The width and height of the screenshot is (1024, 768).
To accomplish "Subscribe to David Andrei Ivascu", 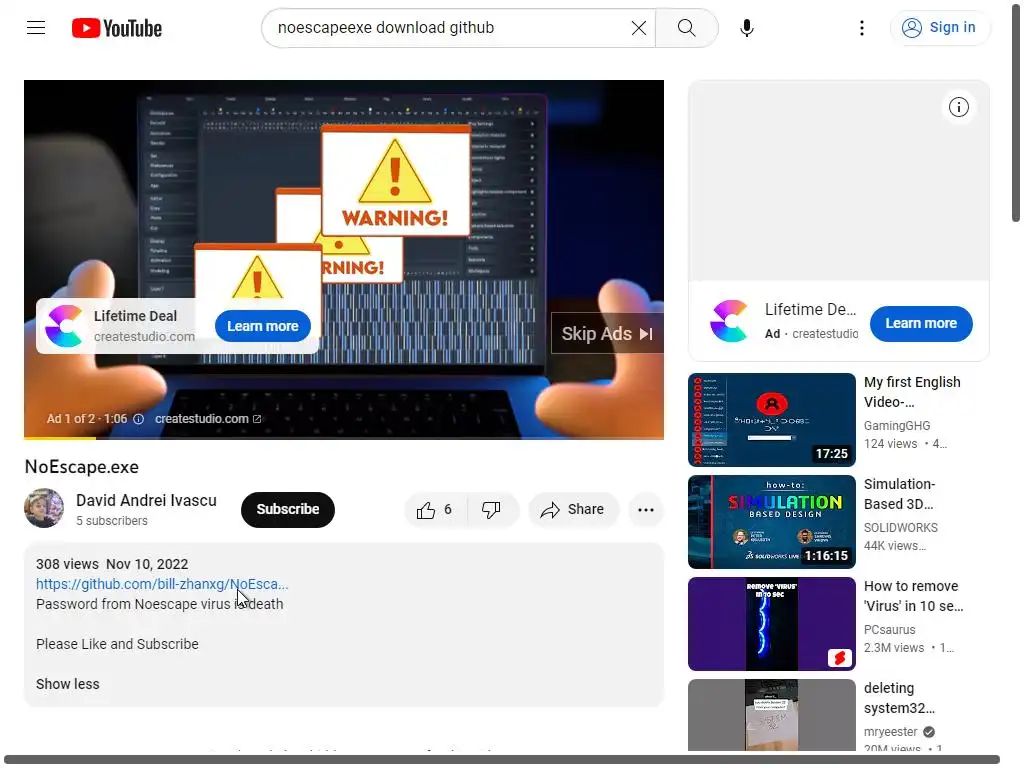I will pos(287,509).
